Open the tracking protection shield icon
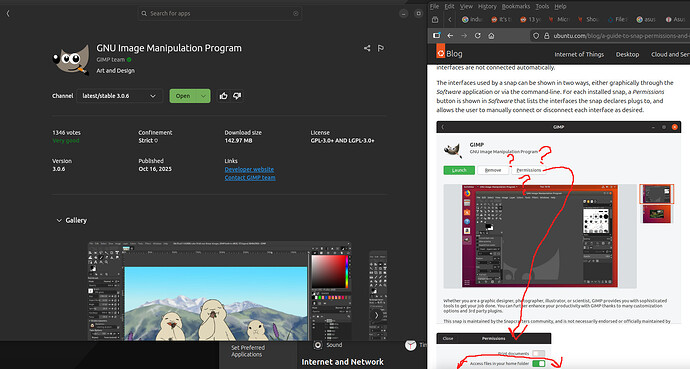This screenshot has width=690, height=369. pos(536,36)
